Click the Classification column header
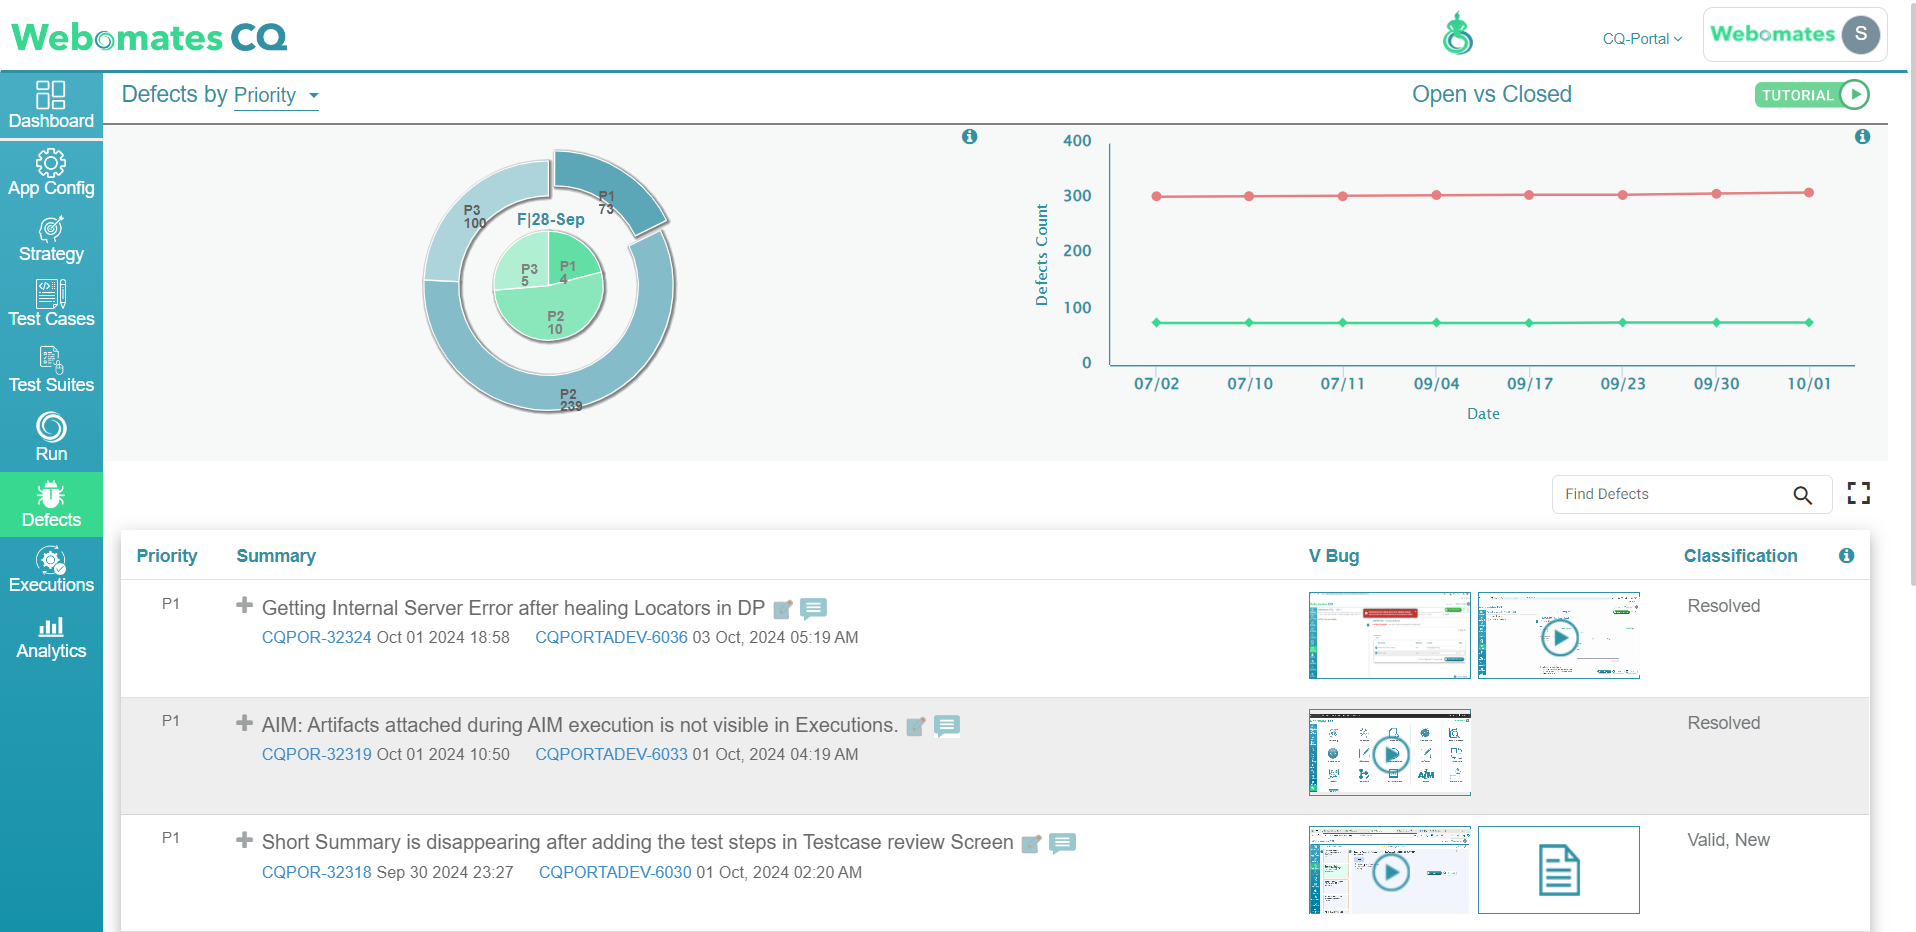The height and width of the screenshot is (932, 1916). (x=1740, y=556)
